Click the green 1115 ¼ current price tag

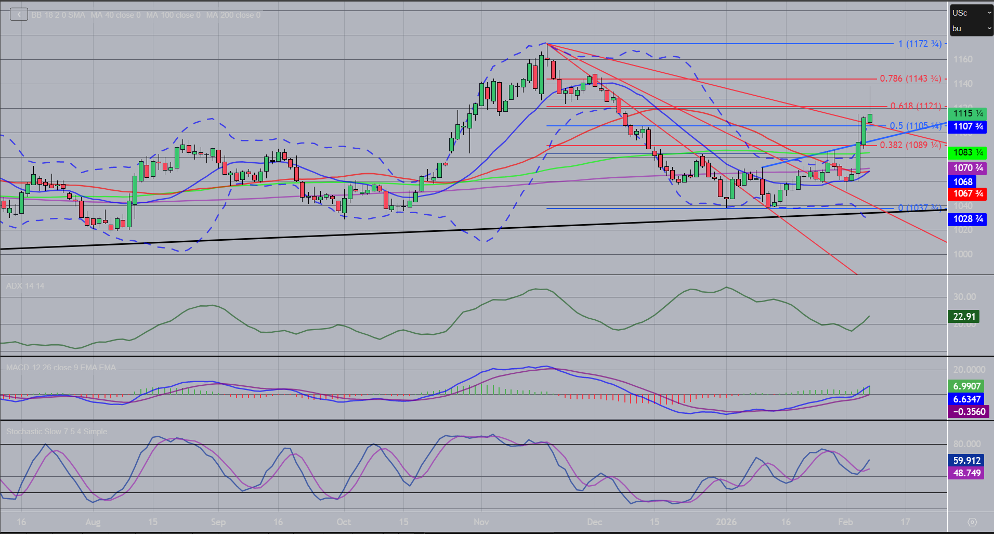click(968, 115)
